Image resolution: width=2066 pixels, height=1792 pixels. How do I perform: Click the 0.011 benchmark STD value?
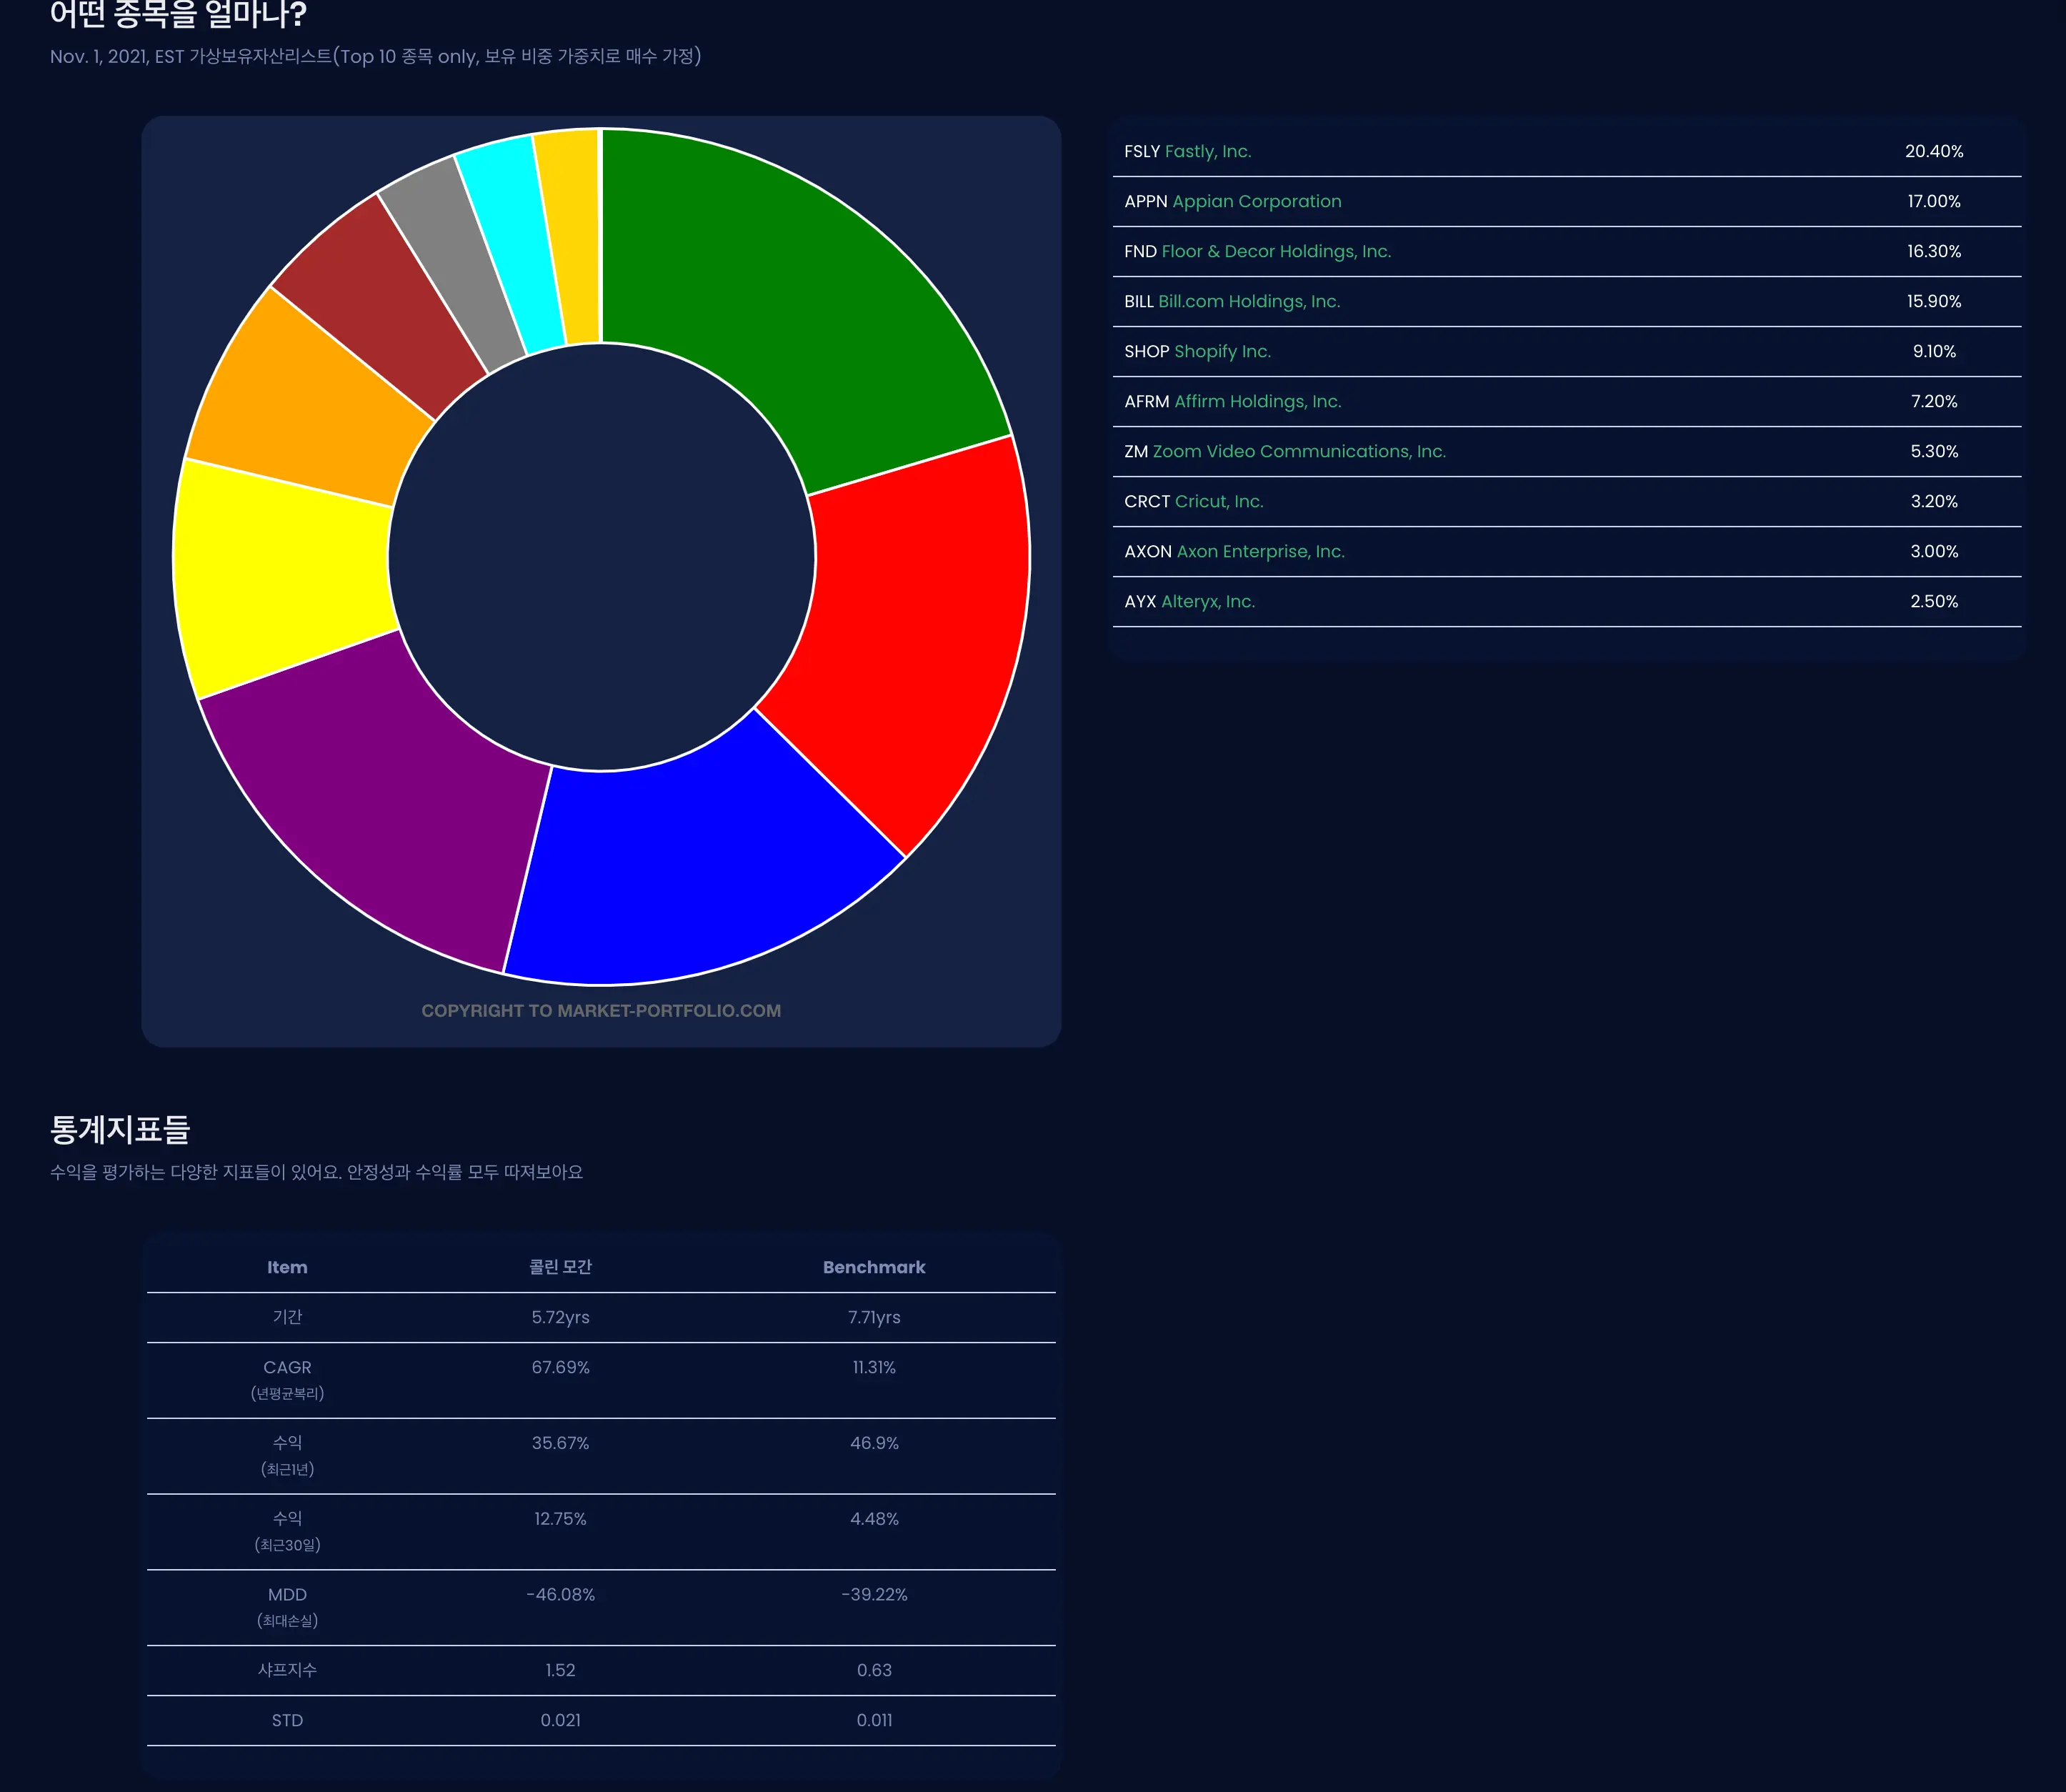coord(874,1720)
